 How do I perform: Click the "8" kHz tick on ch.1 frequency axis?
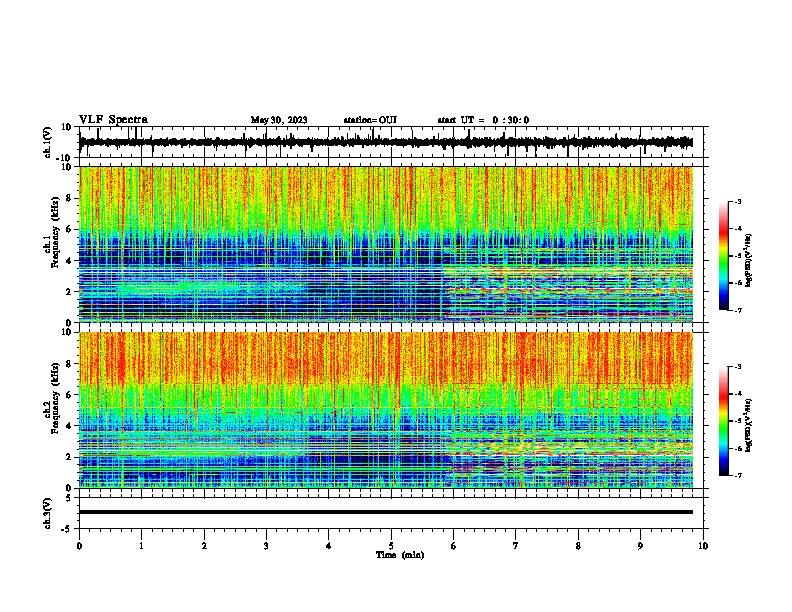click(x=69, y=198)
